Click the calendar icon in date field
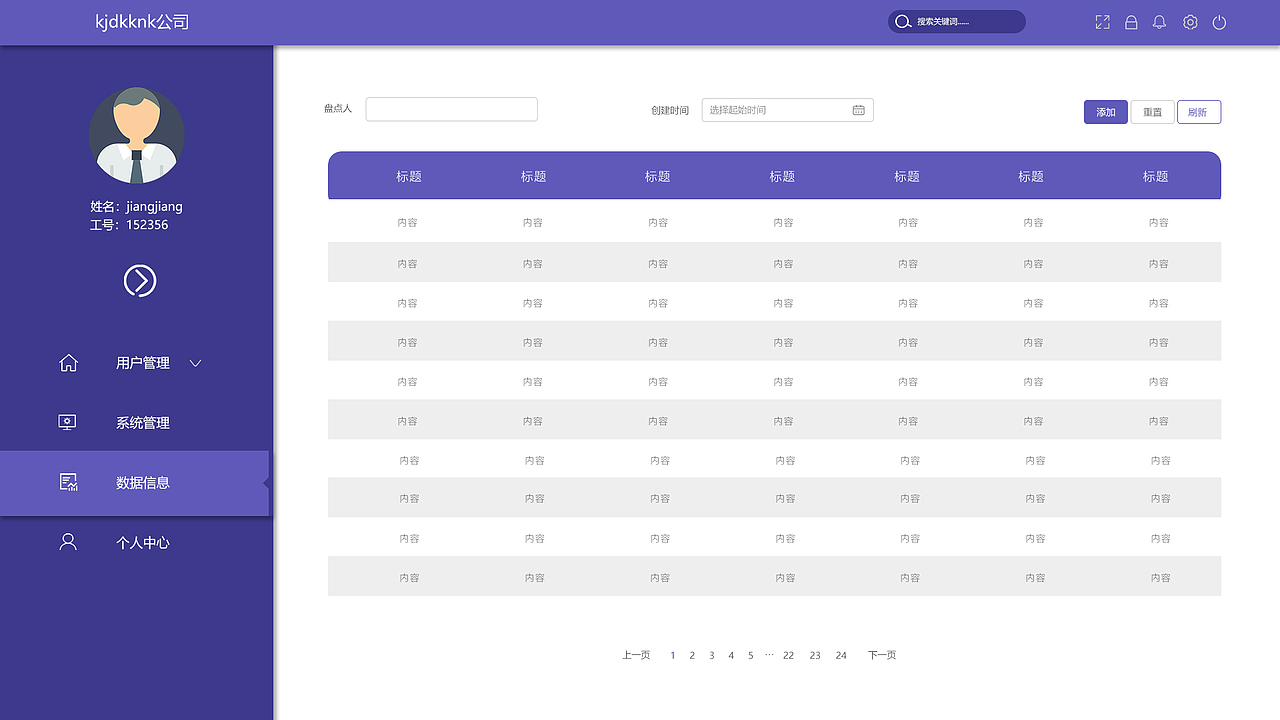Viewport: 1280px width, 720px height. pyautogui.click(x=858, y=110)
